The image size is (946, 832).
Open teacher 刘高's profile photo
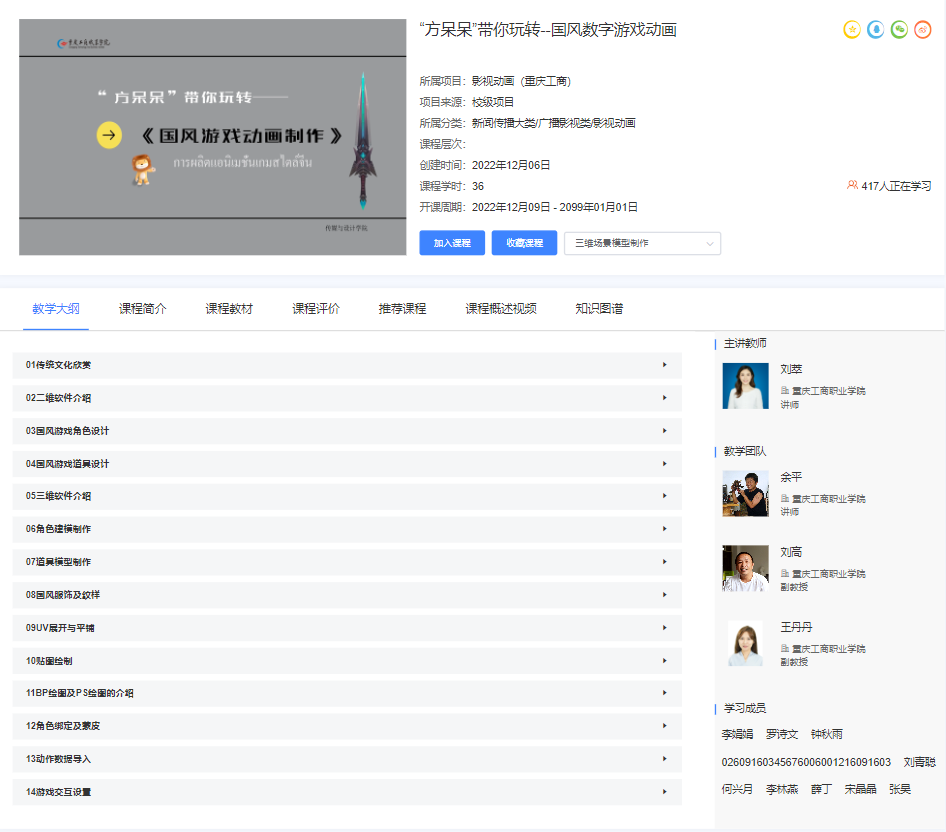[x=745, y=568]
